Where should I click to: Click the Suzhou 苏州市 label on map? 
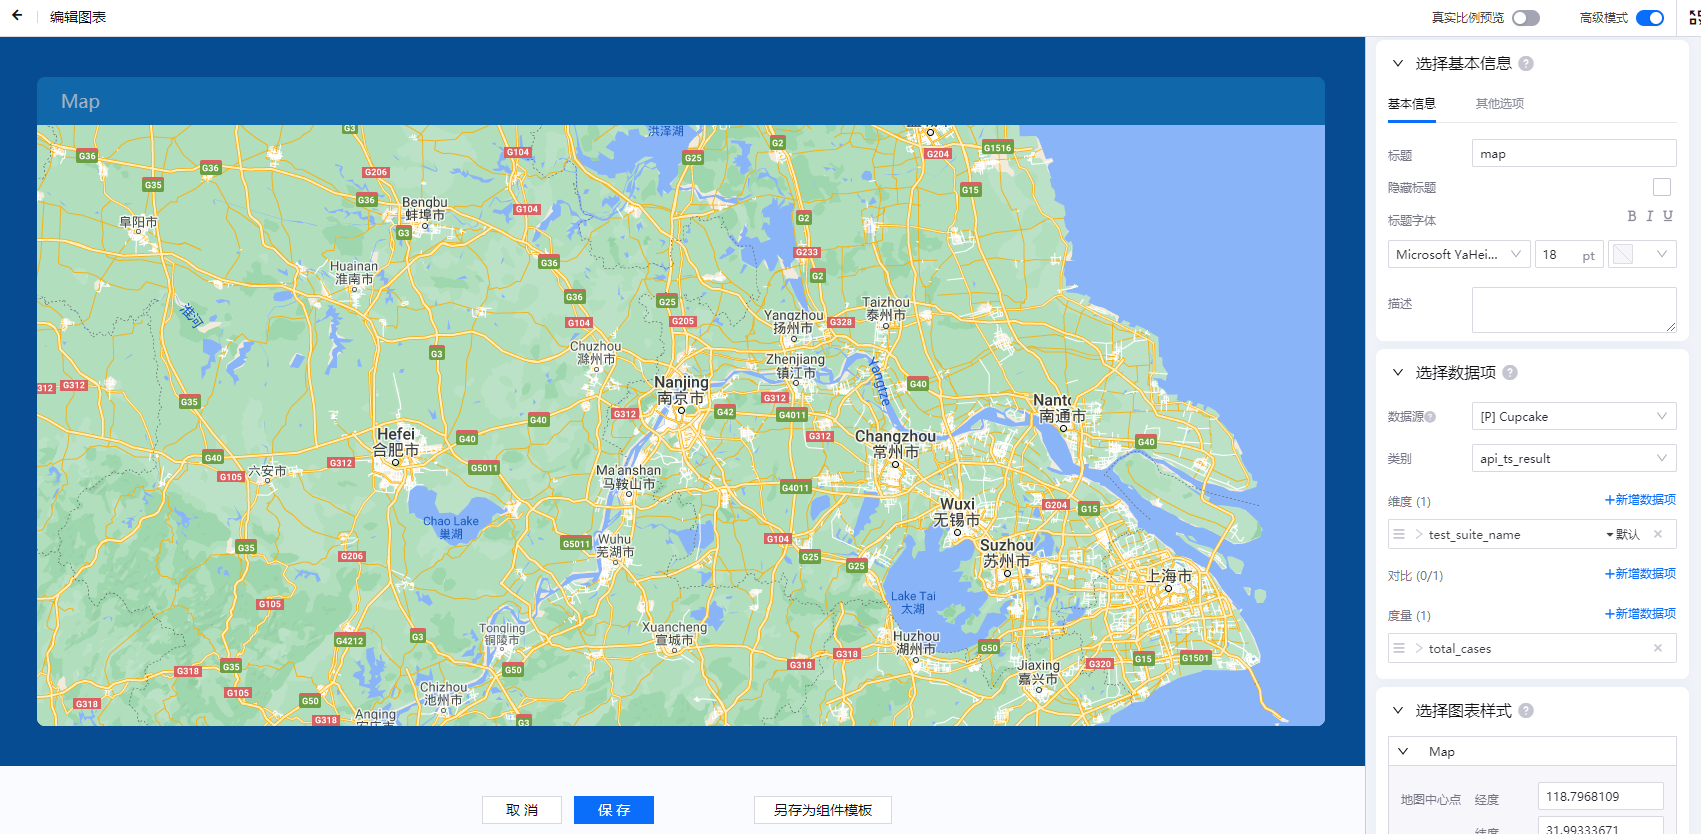(1006, 553)
